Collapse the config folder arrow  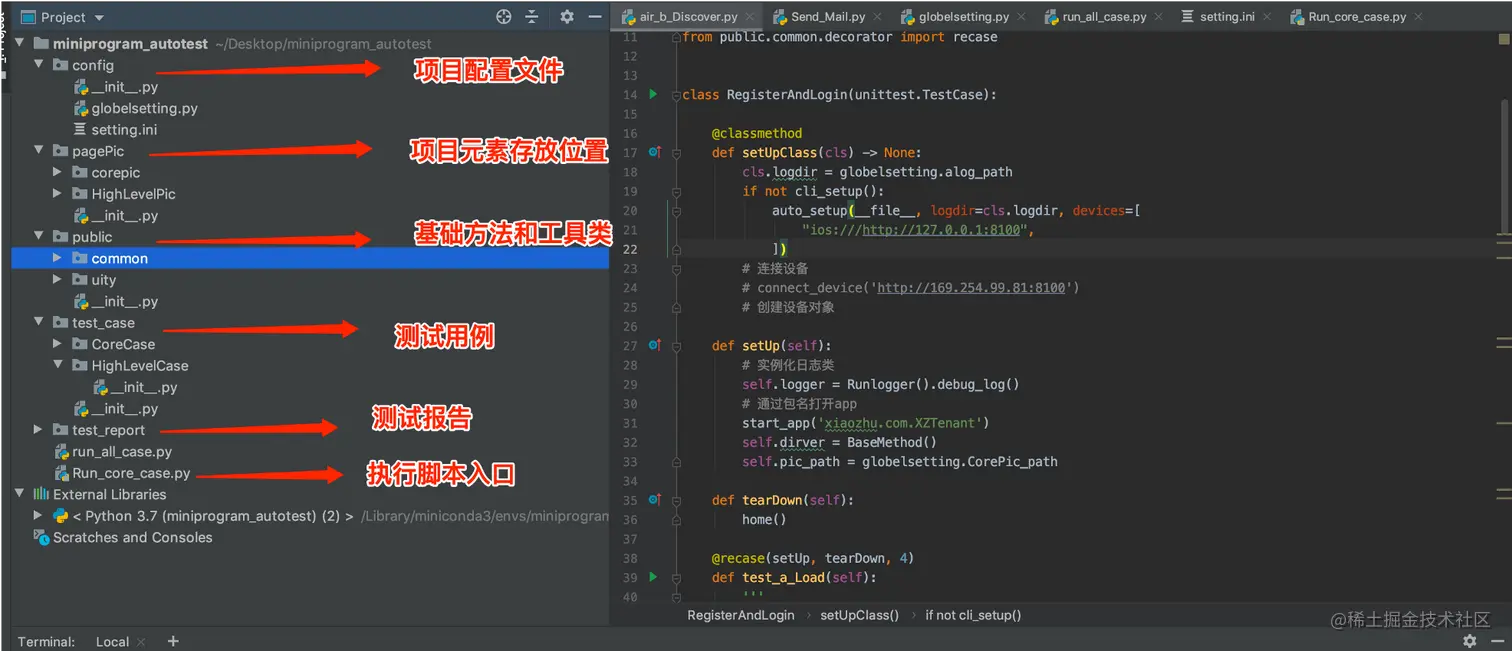[39, 65]
